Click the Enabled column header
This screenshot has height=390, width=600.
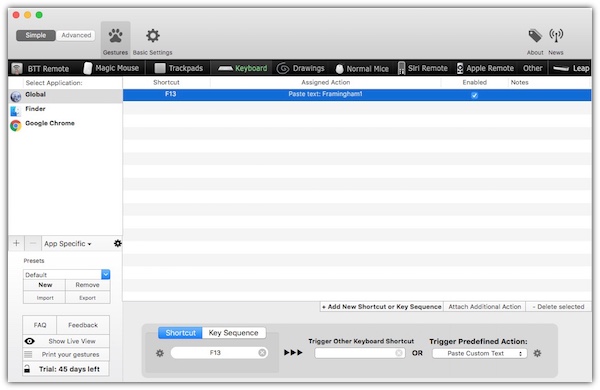point(474,82)
